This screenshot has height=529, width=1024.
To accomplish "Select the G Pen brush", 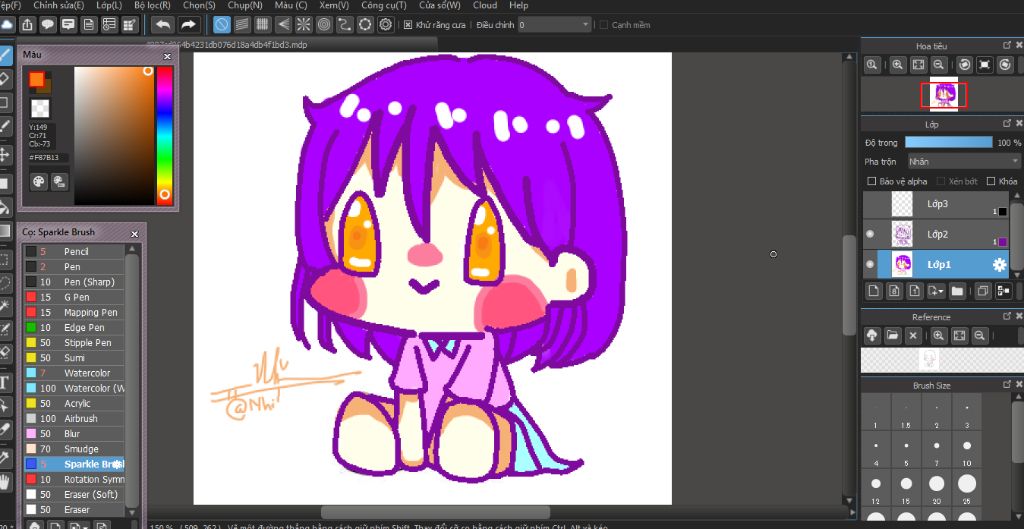I will pos(74,297).
